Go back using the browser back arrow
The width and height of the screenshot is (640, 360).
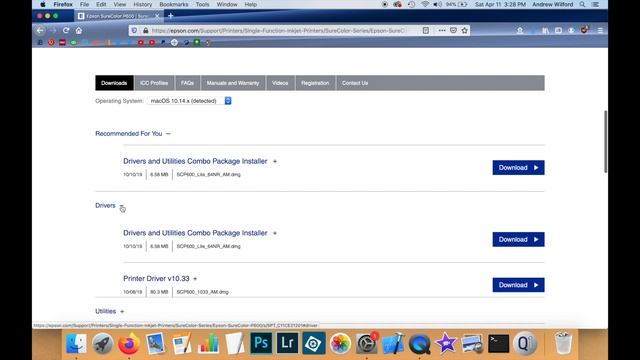pyautogui.click(x=40, y=30)
